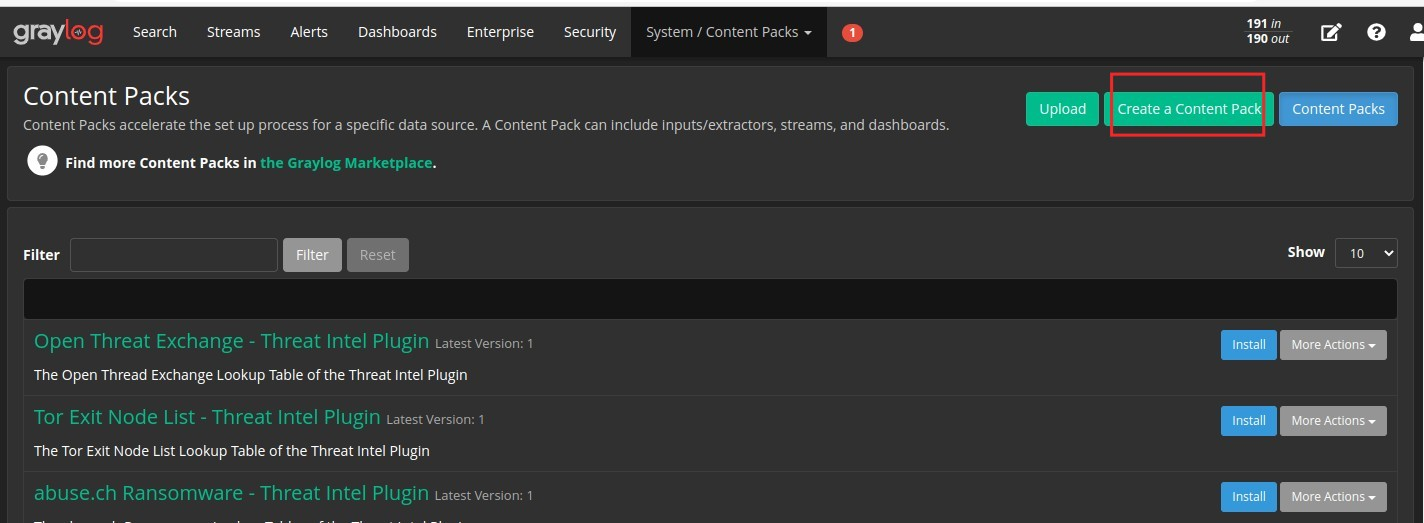Open the Graylog Marketplace link
The height and width of the screenshot is (523, 1424).
point(346,162)
